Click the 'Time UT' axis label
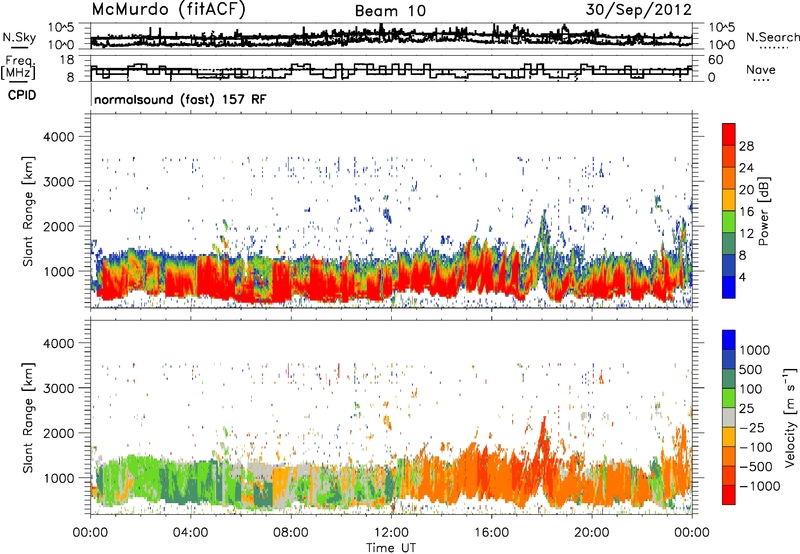800x554 pixels. (391, 548)
